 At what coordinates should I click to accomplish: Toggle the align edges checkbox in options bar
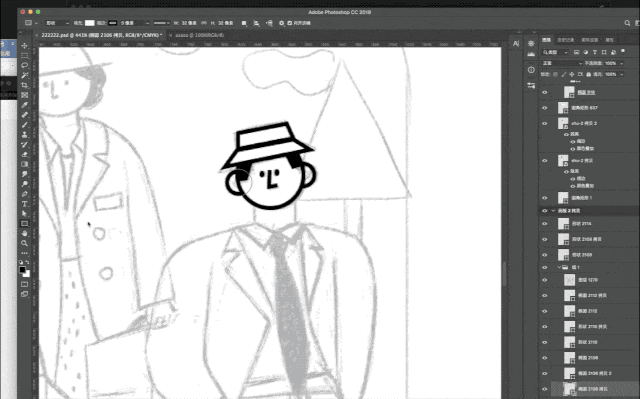[290, 23]
